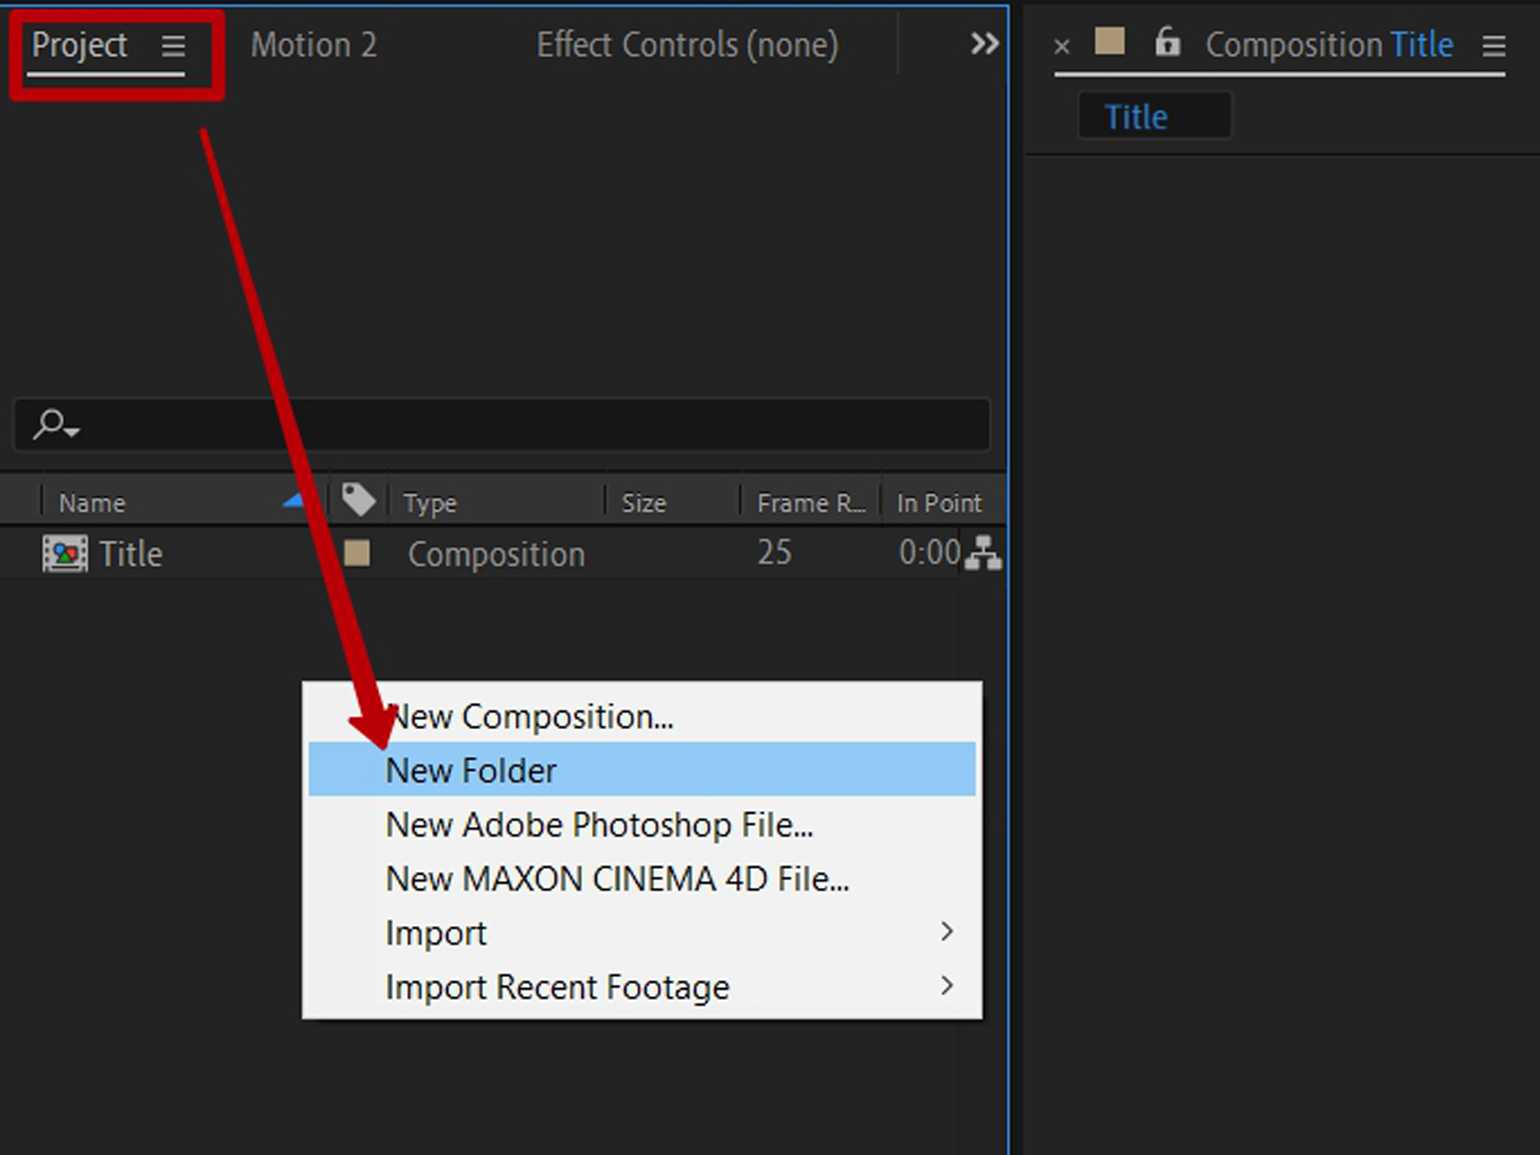Click the Composition panel menu icon
Viewport: 1540px width, 1155px height.
tap(1493, 46)
